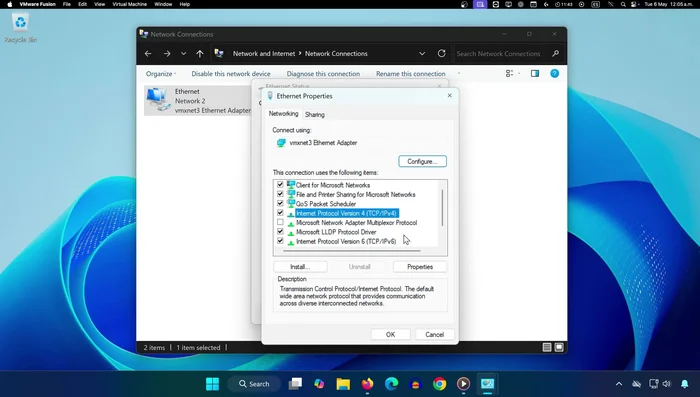Launch Firefox from the taskbar
700x397 pixels.
click(x=367, y=384)
